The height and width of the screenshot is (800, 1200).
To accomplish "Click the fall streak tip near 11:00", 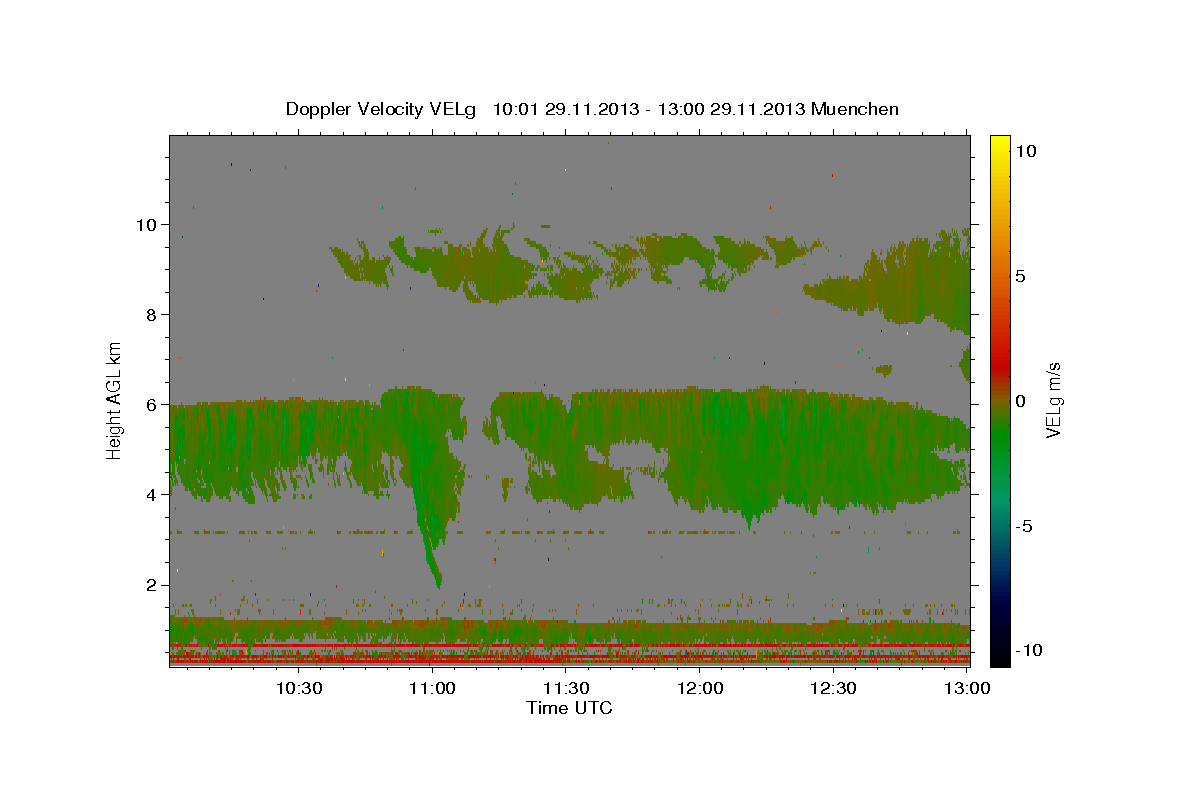I will pyautogui.click(x=437, y=583).
